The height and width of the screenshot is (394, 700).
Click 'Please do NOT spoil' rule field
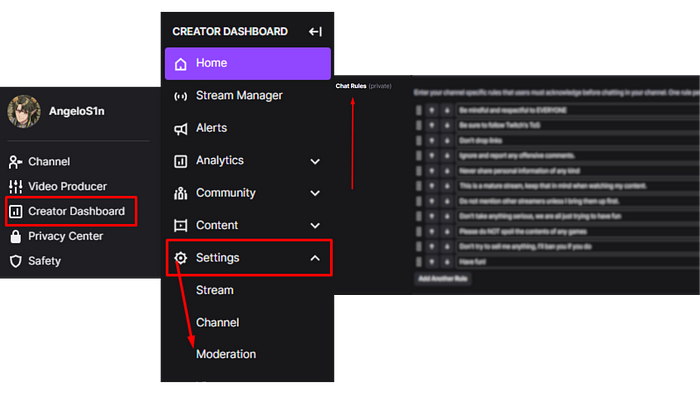point(578,232)
